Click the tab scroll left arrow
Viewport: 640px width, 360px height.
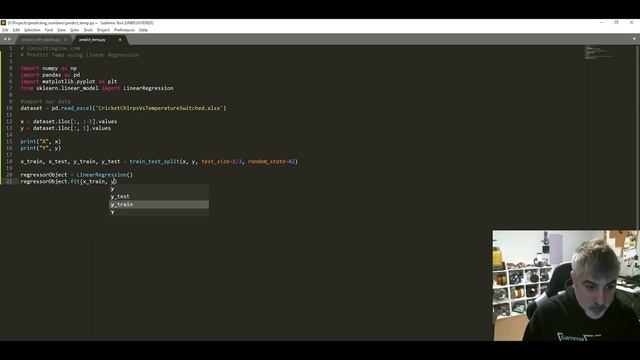(x=5, y=39)
